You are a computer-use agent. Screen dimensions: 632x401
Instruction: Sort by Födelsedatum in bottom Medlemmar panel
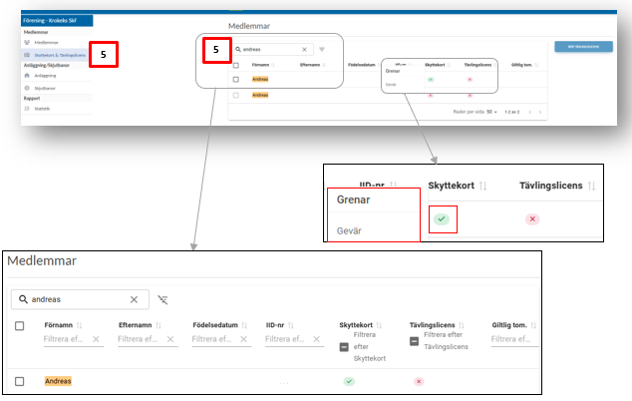click(x=220, y=325)
